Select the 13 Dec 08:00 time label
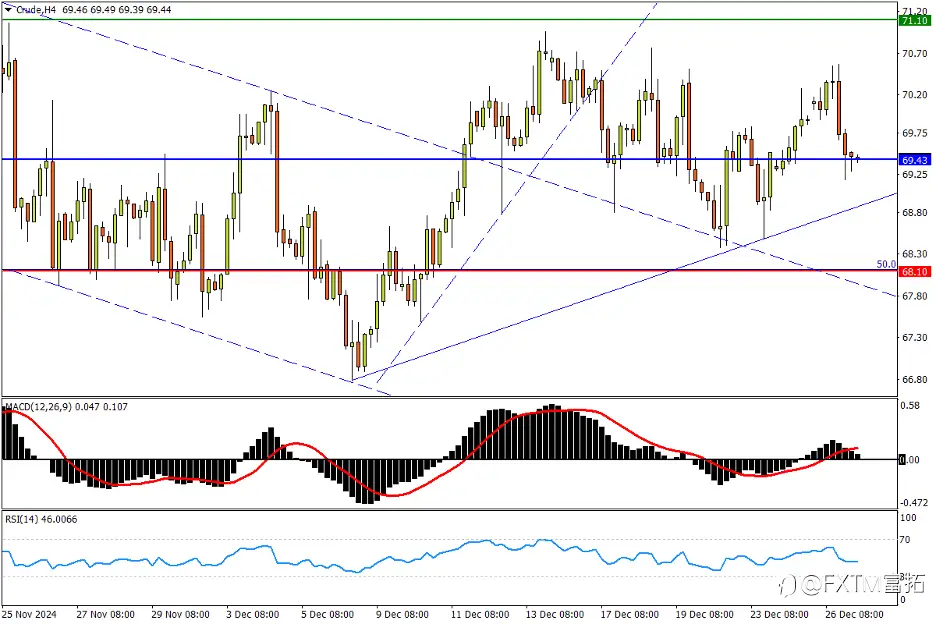Image resolution: width=936 pixels, height=624 pixels. [555, 614]
